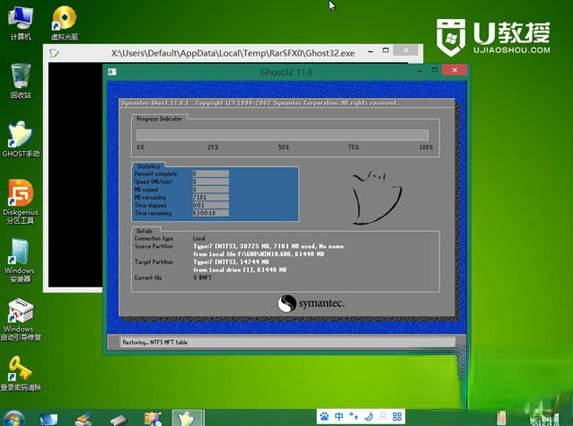Viewport: 573px width, 426px height.
Task: Click the 'Speed (MB/min)' label
Action: pyautogui.click(x=153, y=182)
